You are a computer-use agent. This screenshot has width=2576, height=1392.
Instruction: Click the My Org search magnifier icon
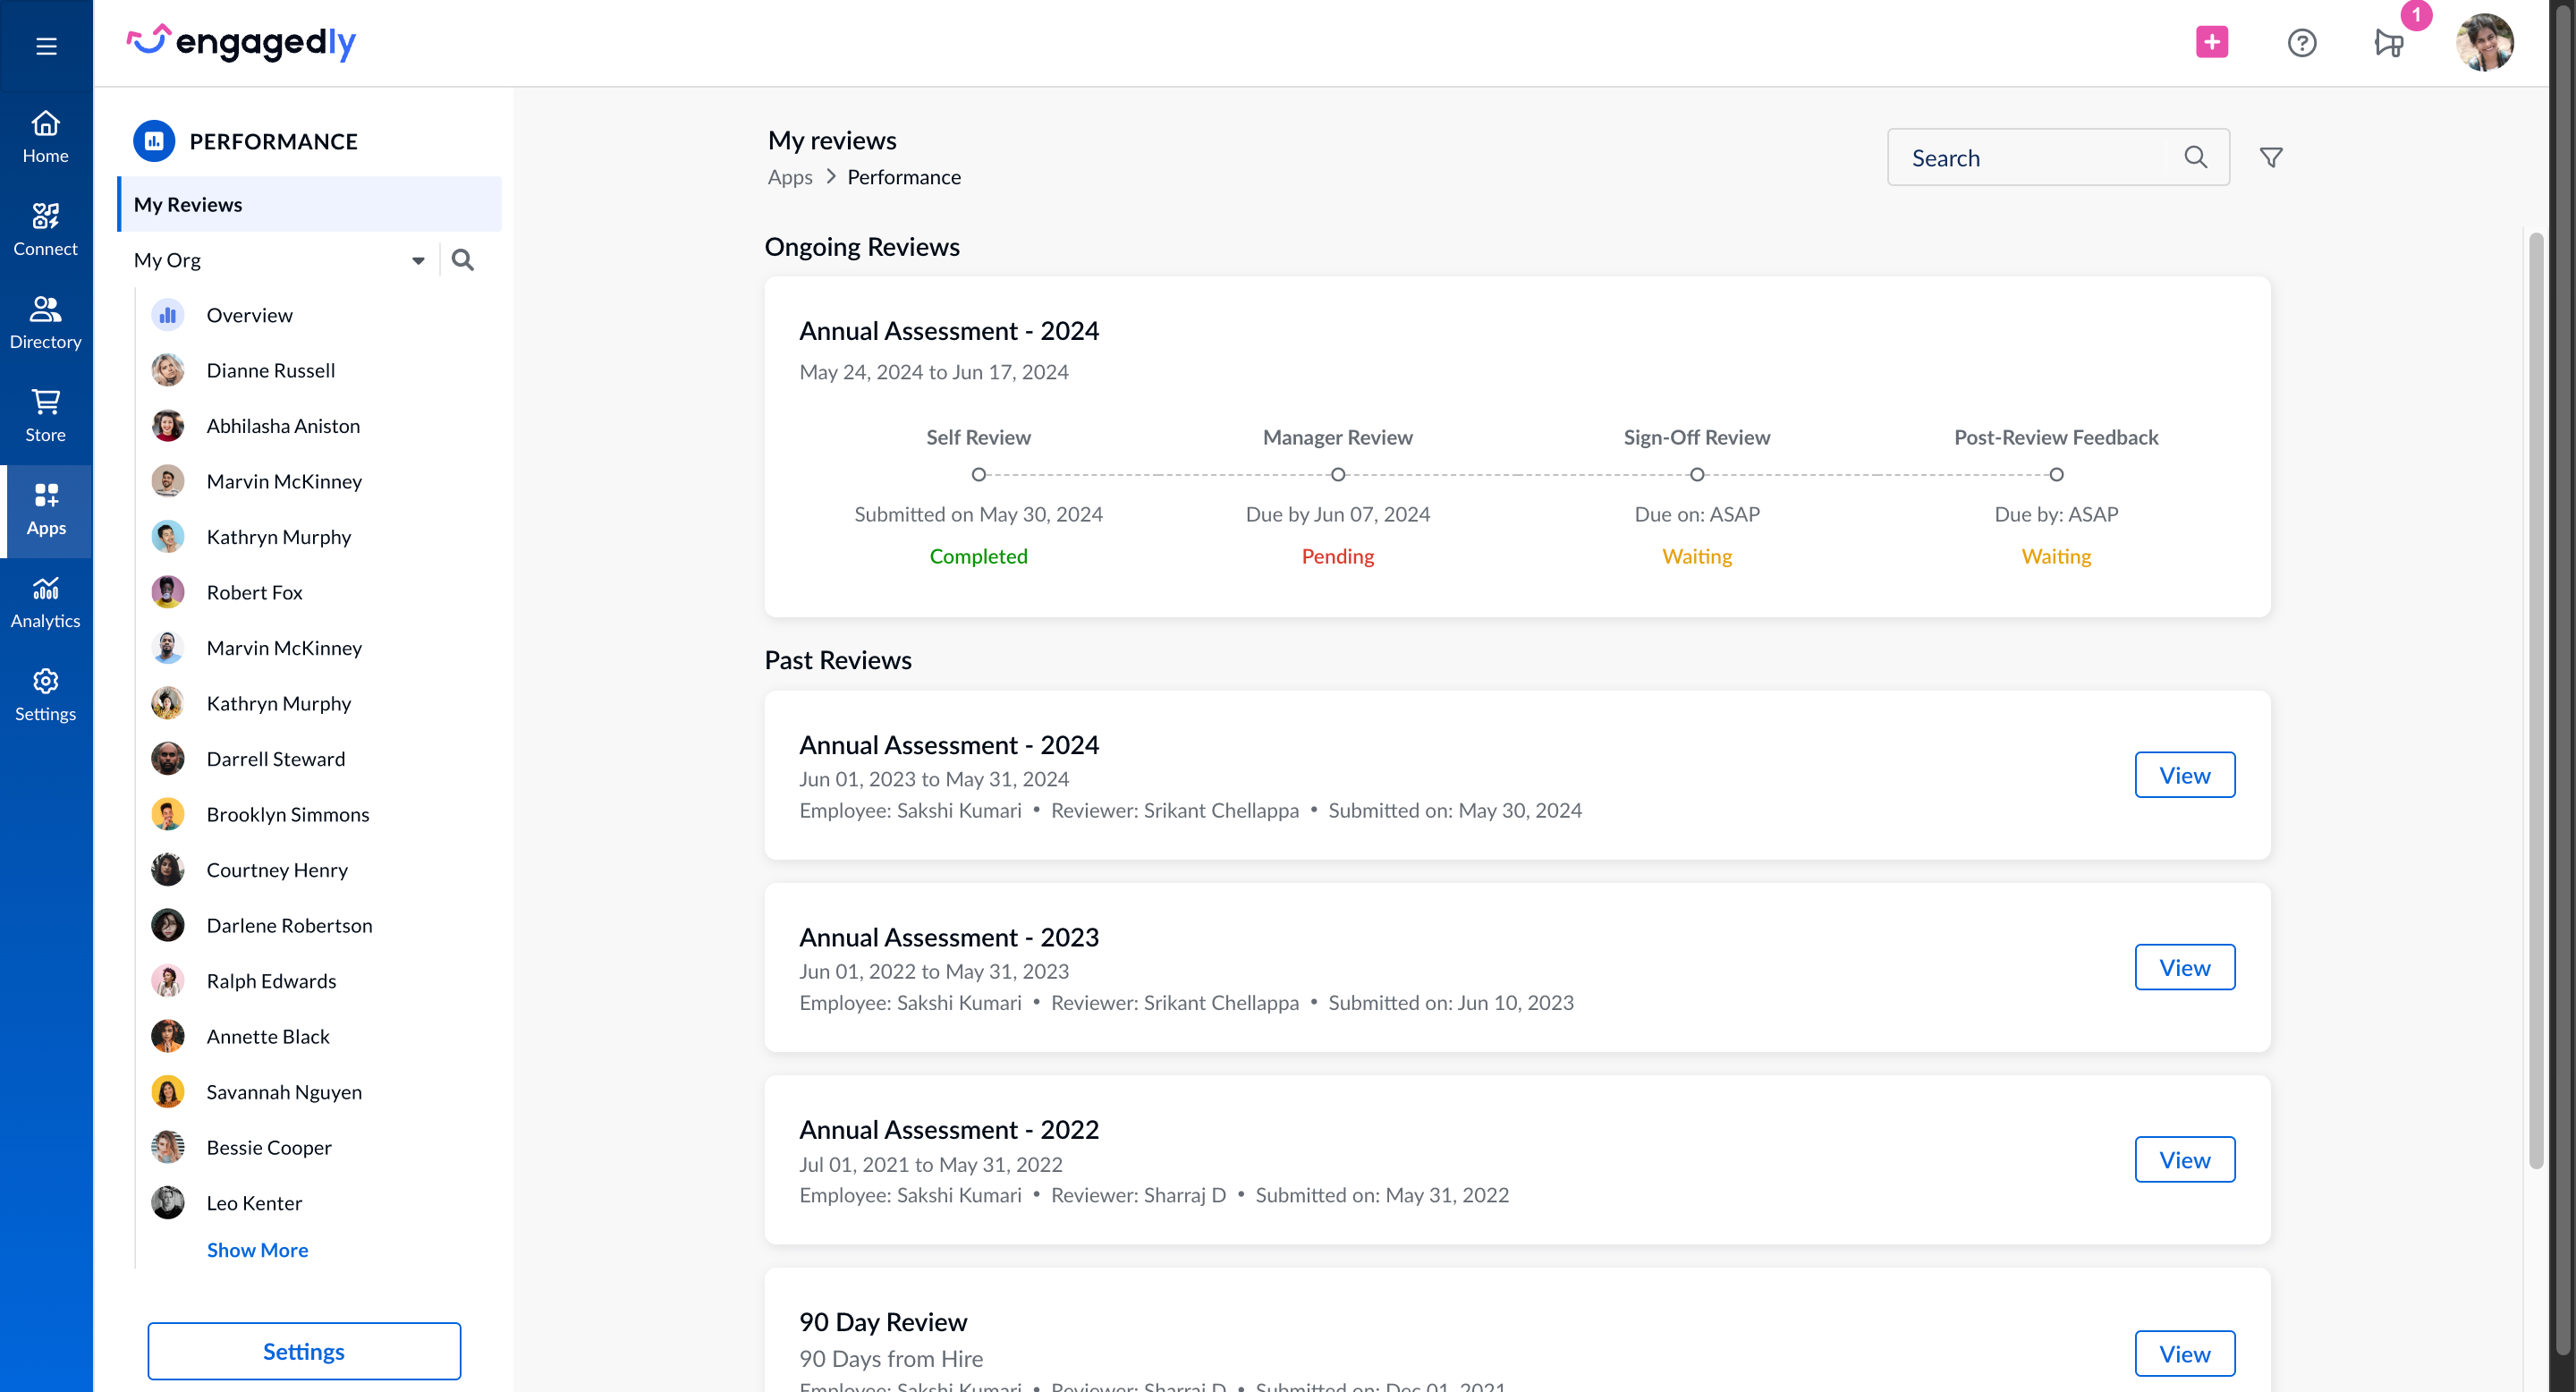point(462,260)
